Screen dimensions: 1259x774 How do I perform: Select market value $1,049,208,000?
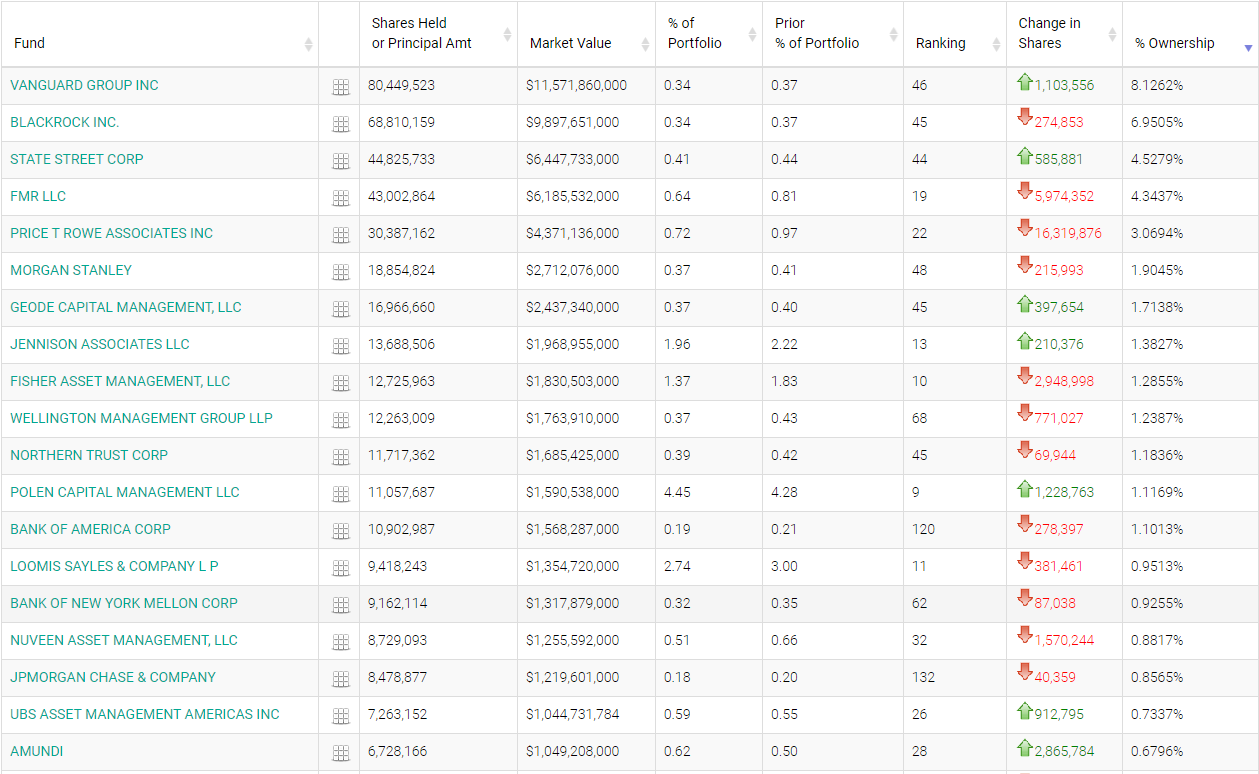coord(572,752)
